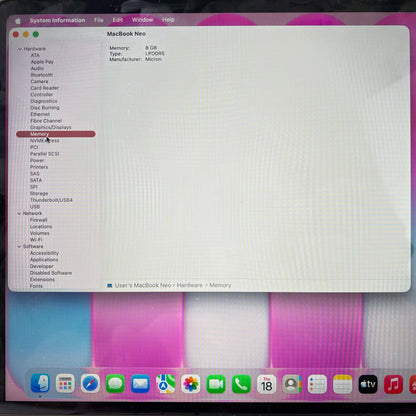Select Controller in the sidebar

42,95
